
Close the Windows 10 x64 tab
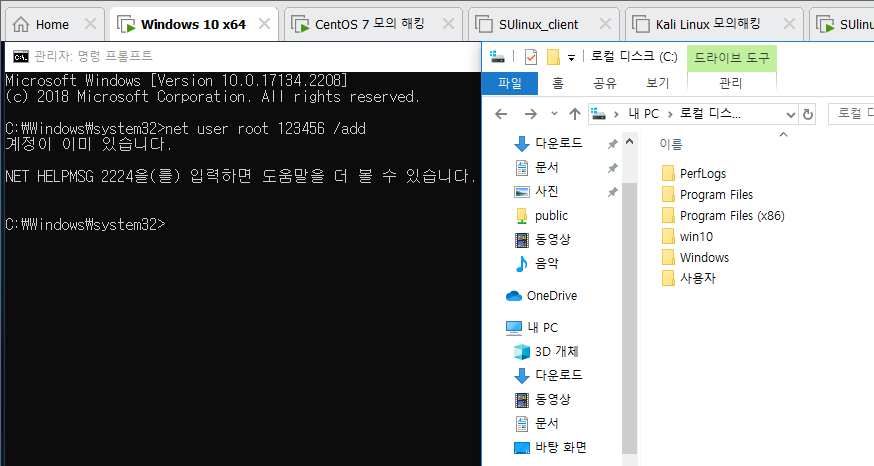[x=265, y=24]
